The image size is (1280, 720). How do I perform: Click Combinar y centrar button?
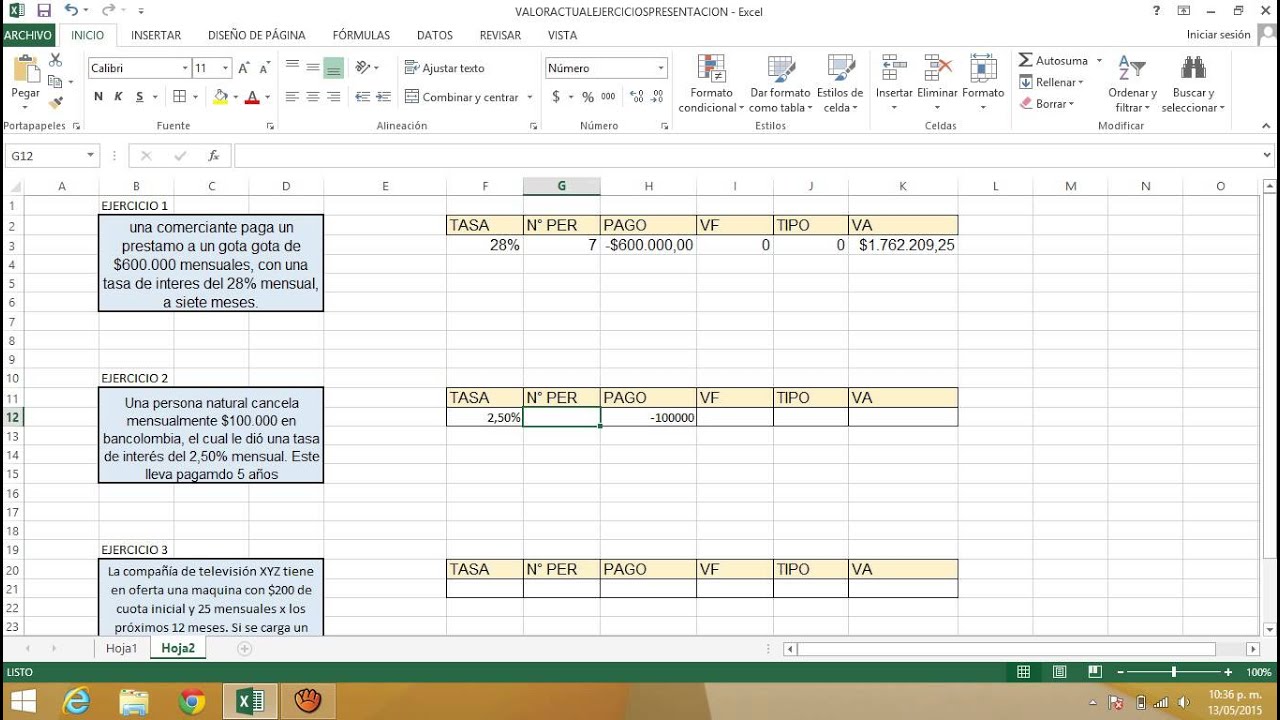point(462,97)
